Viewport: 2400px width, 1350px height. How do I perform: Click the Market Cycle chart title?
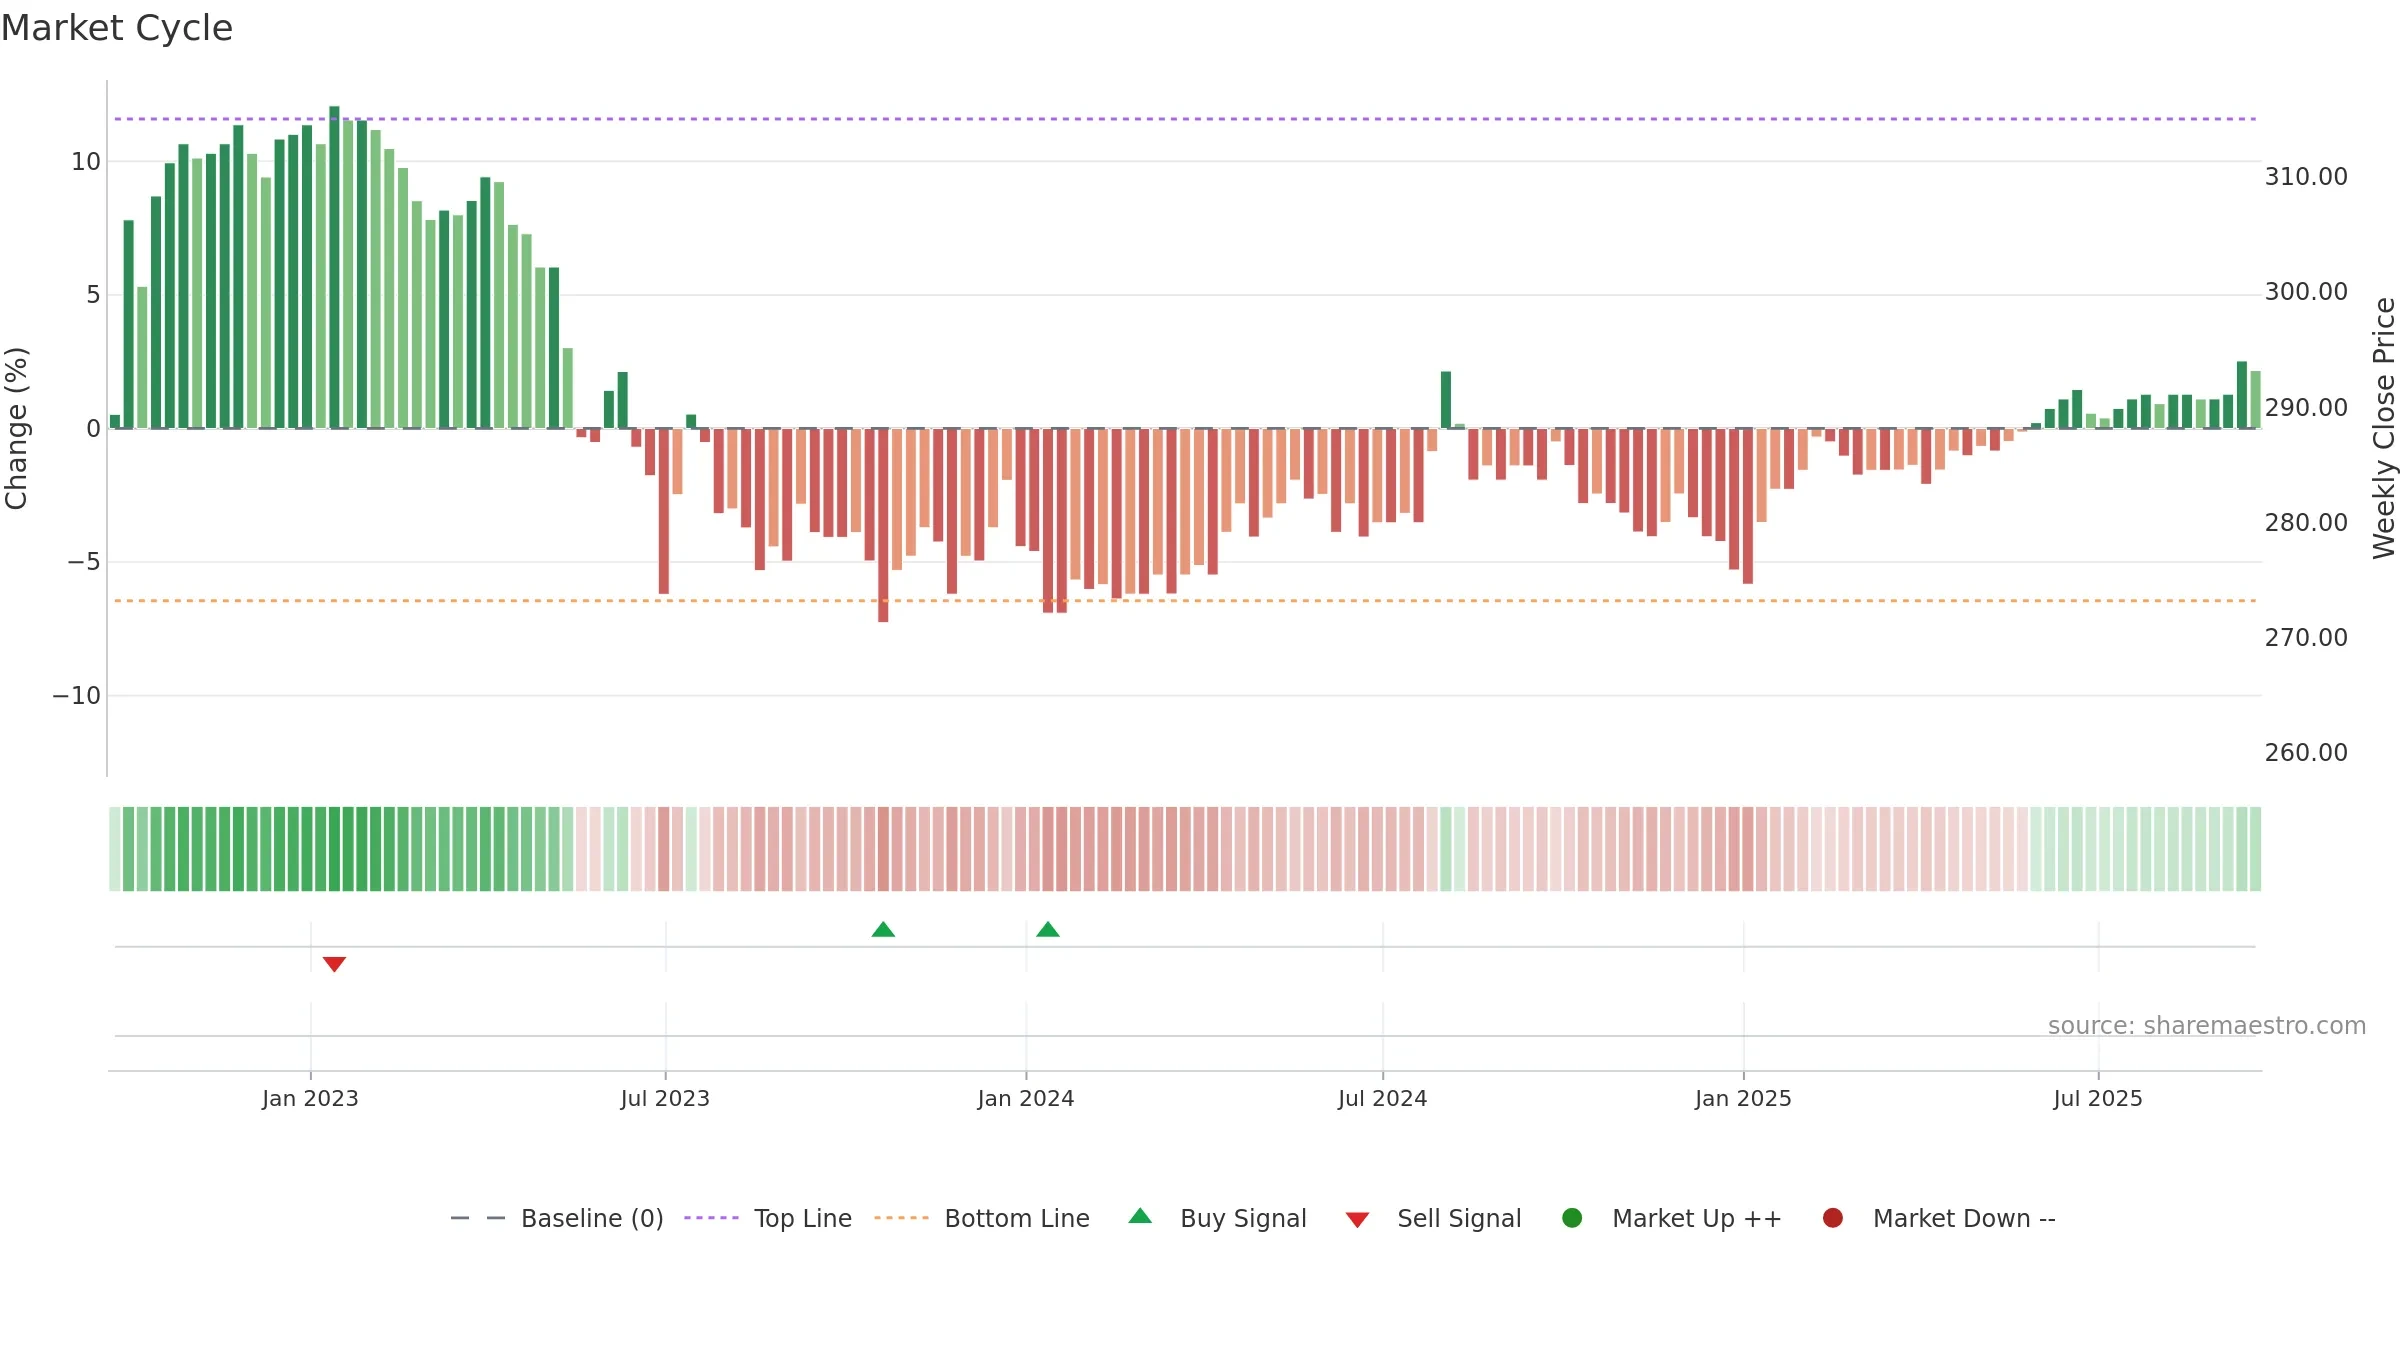[x=117, y=28]
